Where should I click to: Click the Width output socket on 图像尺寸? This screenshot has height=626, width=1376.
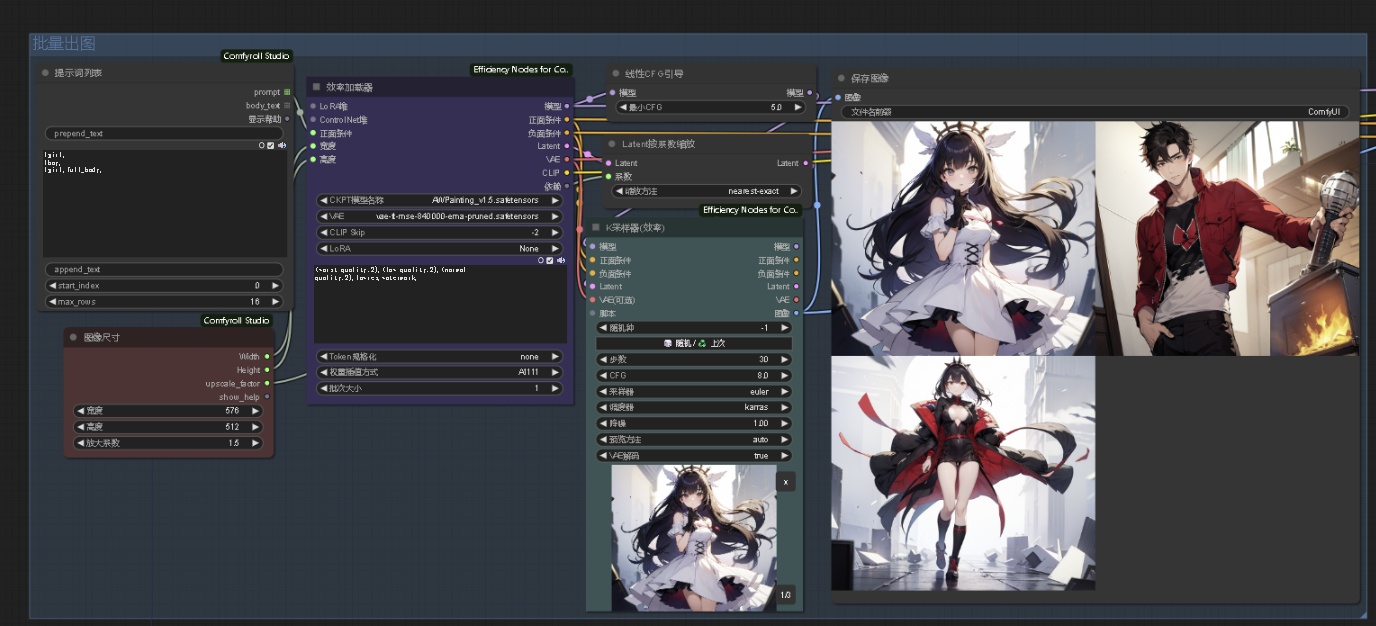267,356
